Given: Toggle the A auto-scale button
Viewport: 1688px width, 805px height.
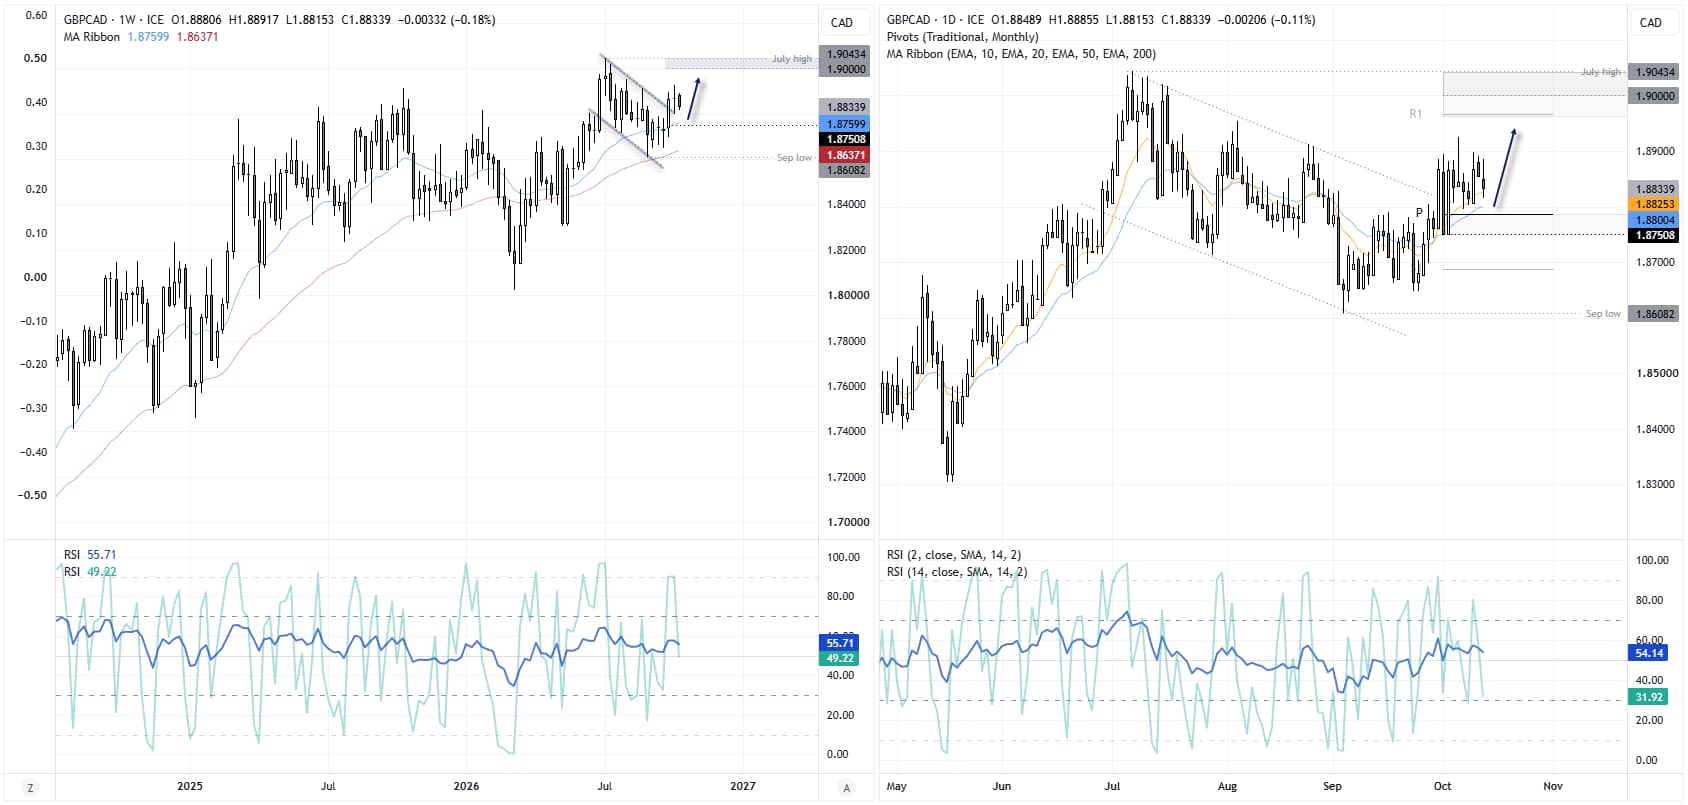Looking at the screenshot, I should pos(846,788).
